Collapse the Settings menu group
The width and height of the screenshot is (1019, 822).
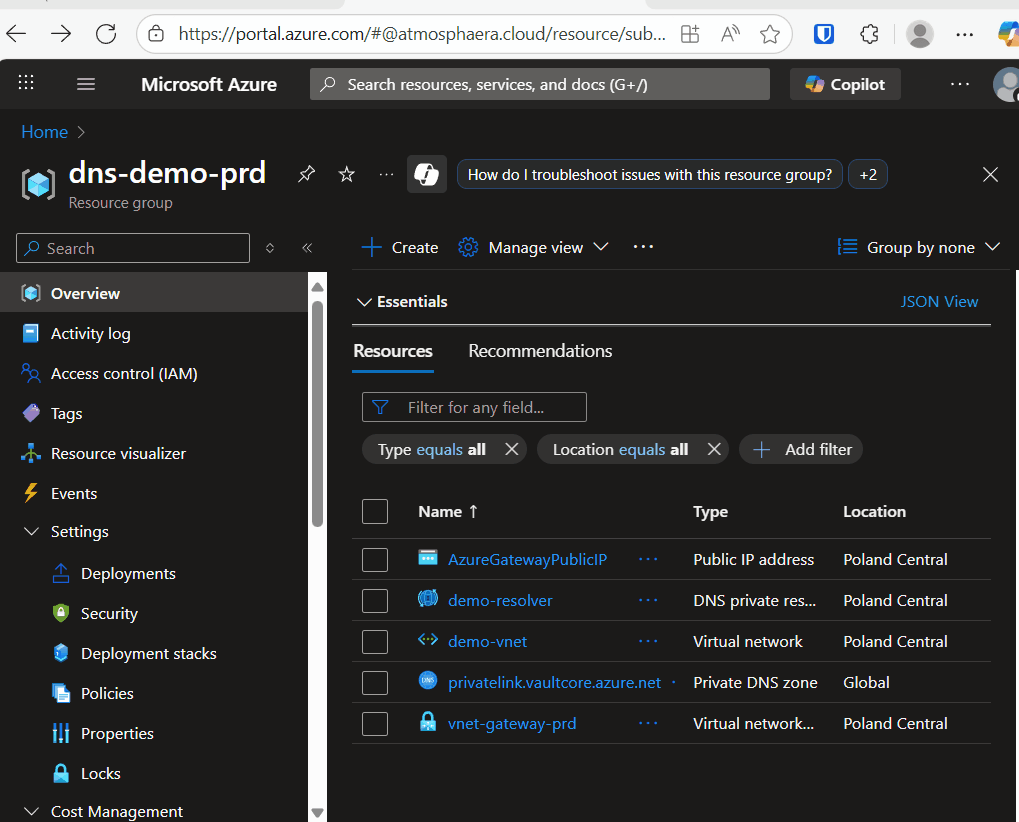(31, 532)
